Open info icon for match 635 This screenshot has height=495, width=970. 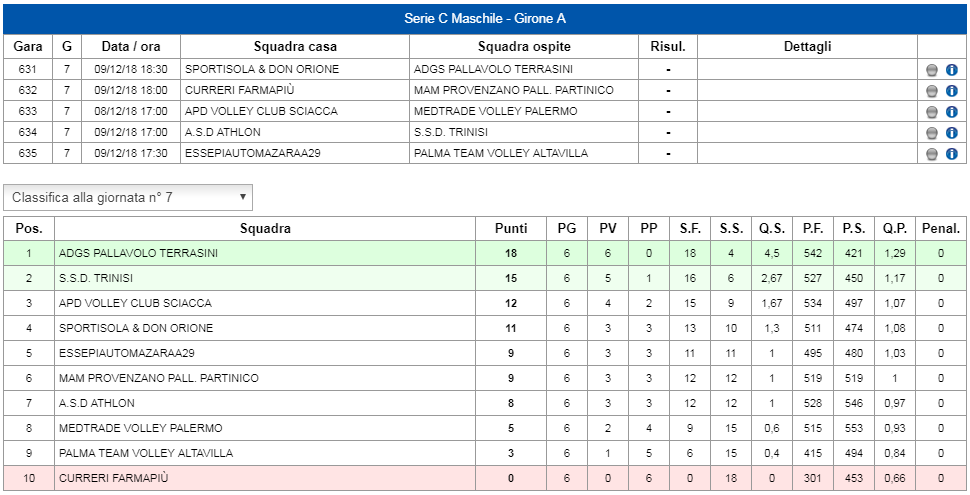click(x=951, y=154)
